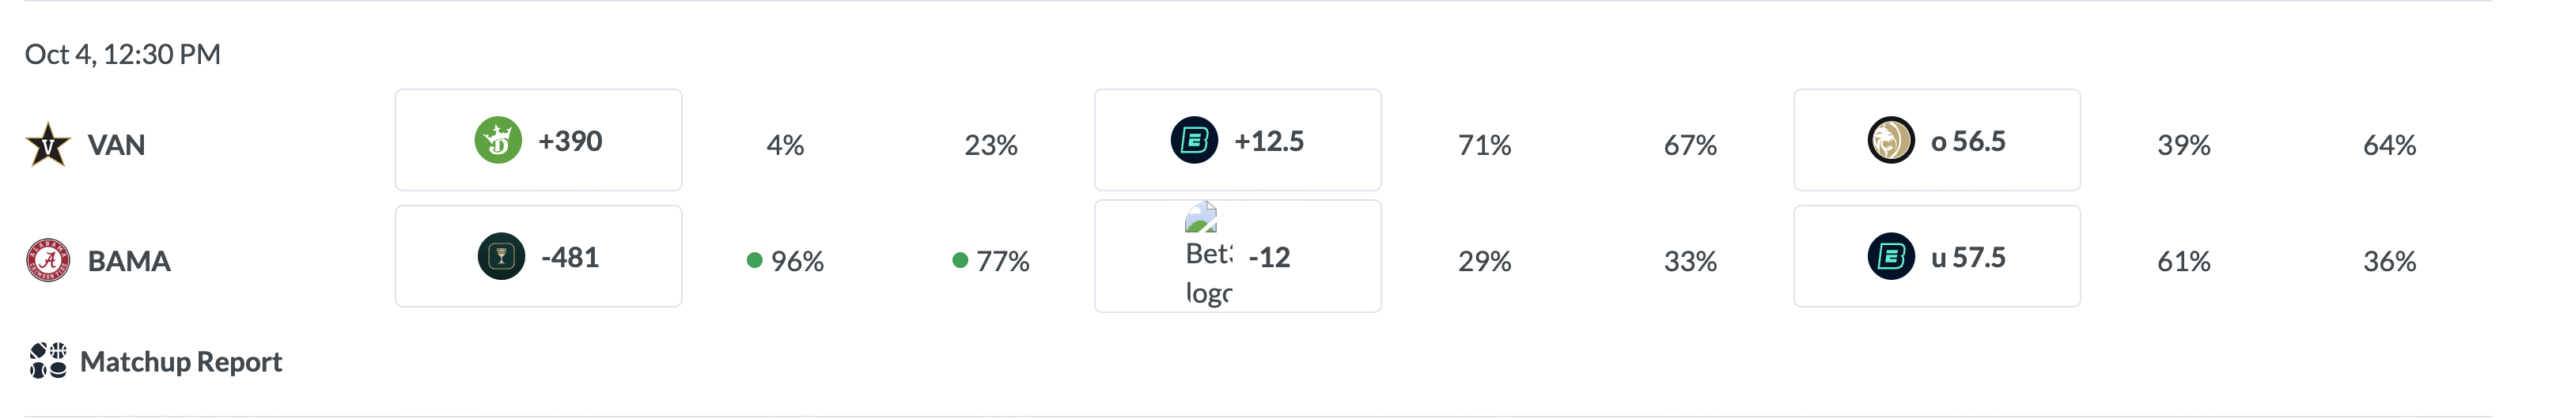Click the sportsbook logo beside -481
Screen dimensions: 2560x419
pyautogui.click(x=501, y=256)
